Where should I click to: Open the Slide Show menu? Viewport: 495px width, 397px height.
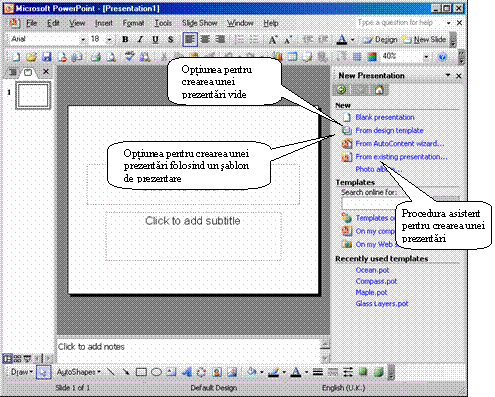200,23
